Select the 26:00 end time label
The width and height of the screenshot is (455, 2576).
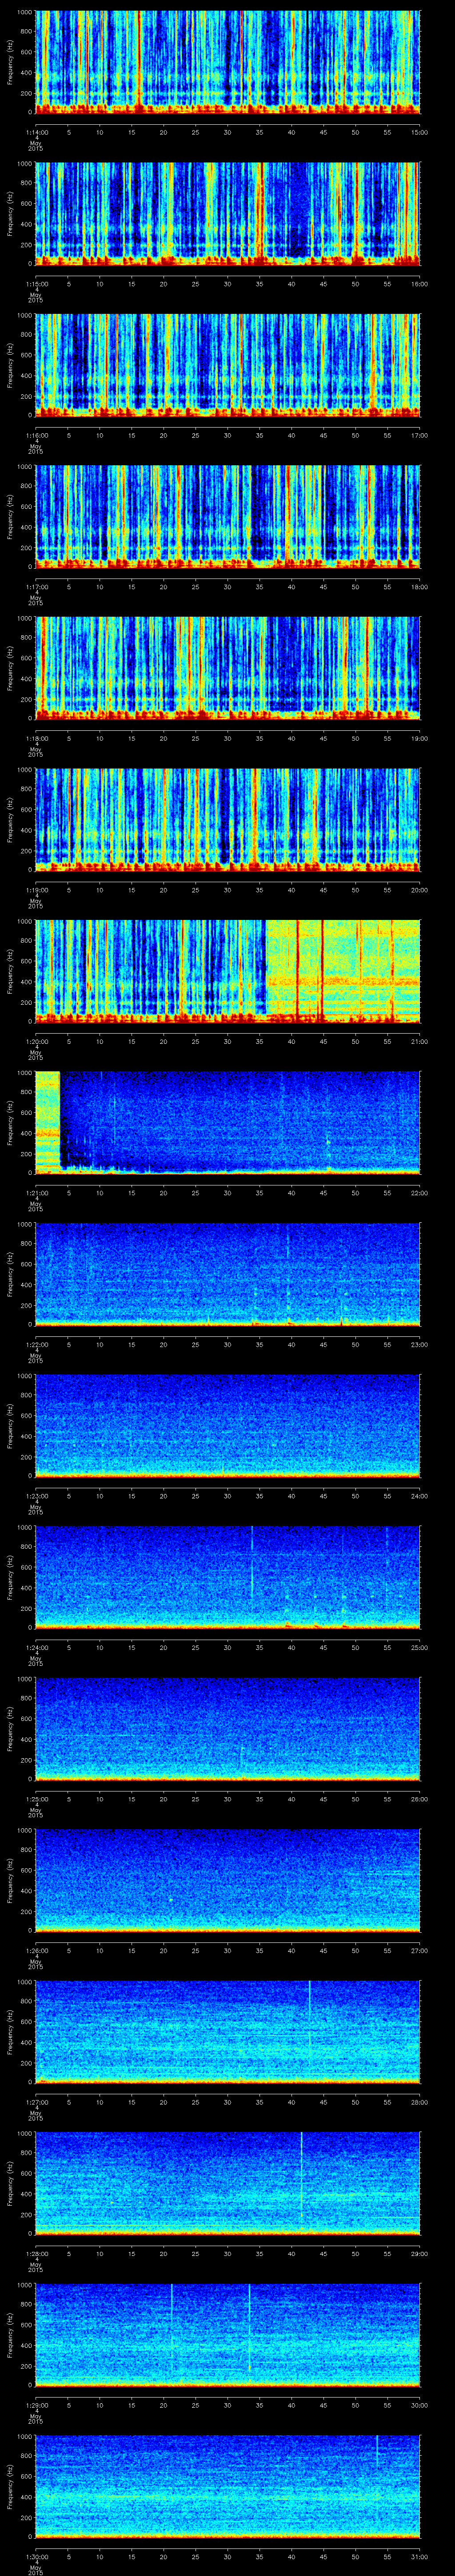[x=420, y=1798]
